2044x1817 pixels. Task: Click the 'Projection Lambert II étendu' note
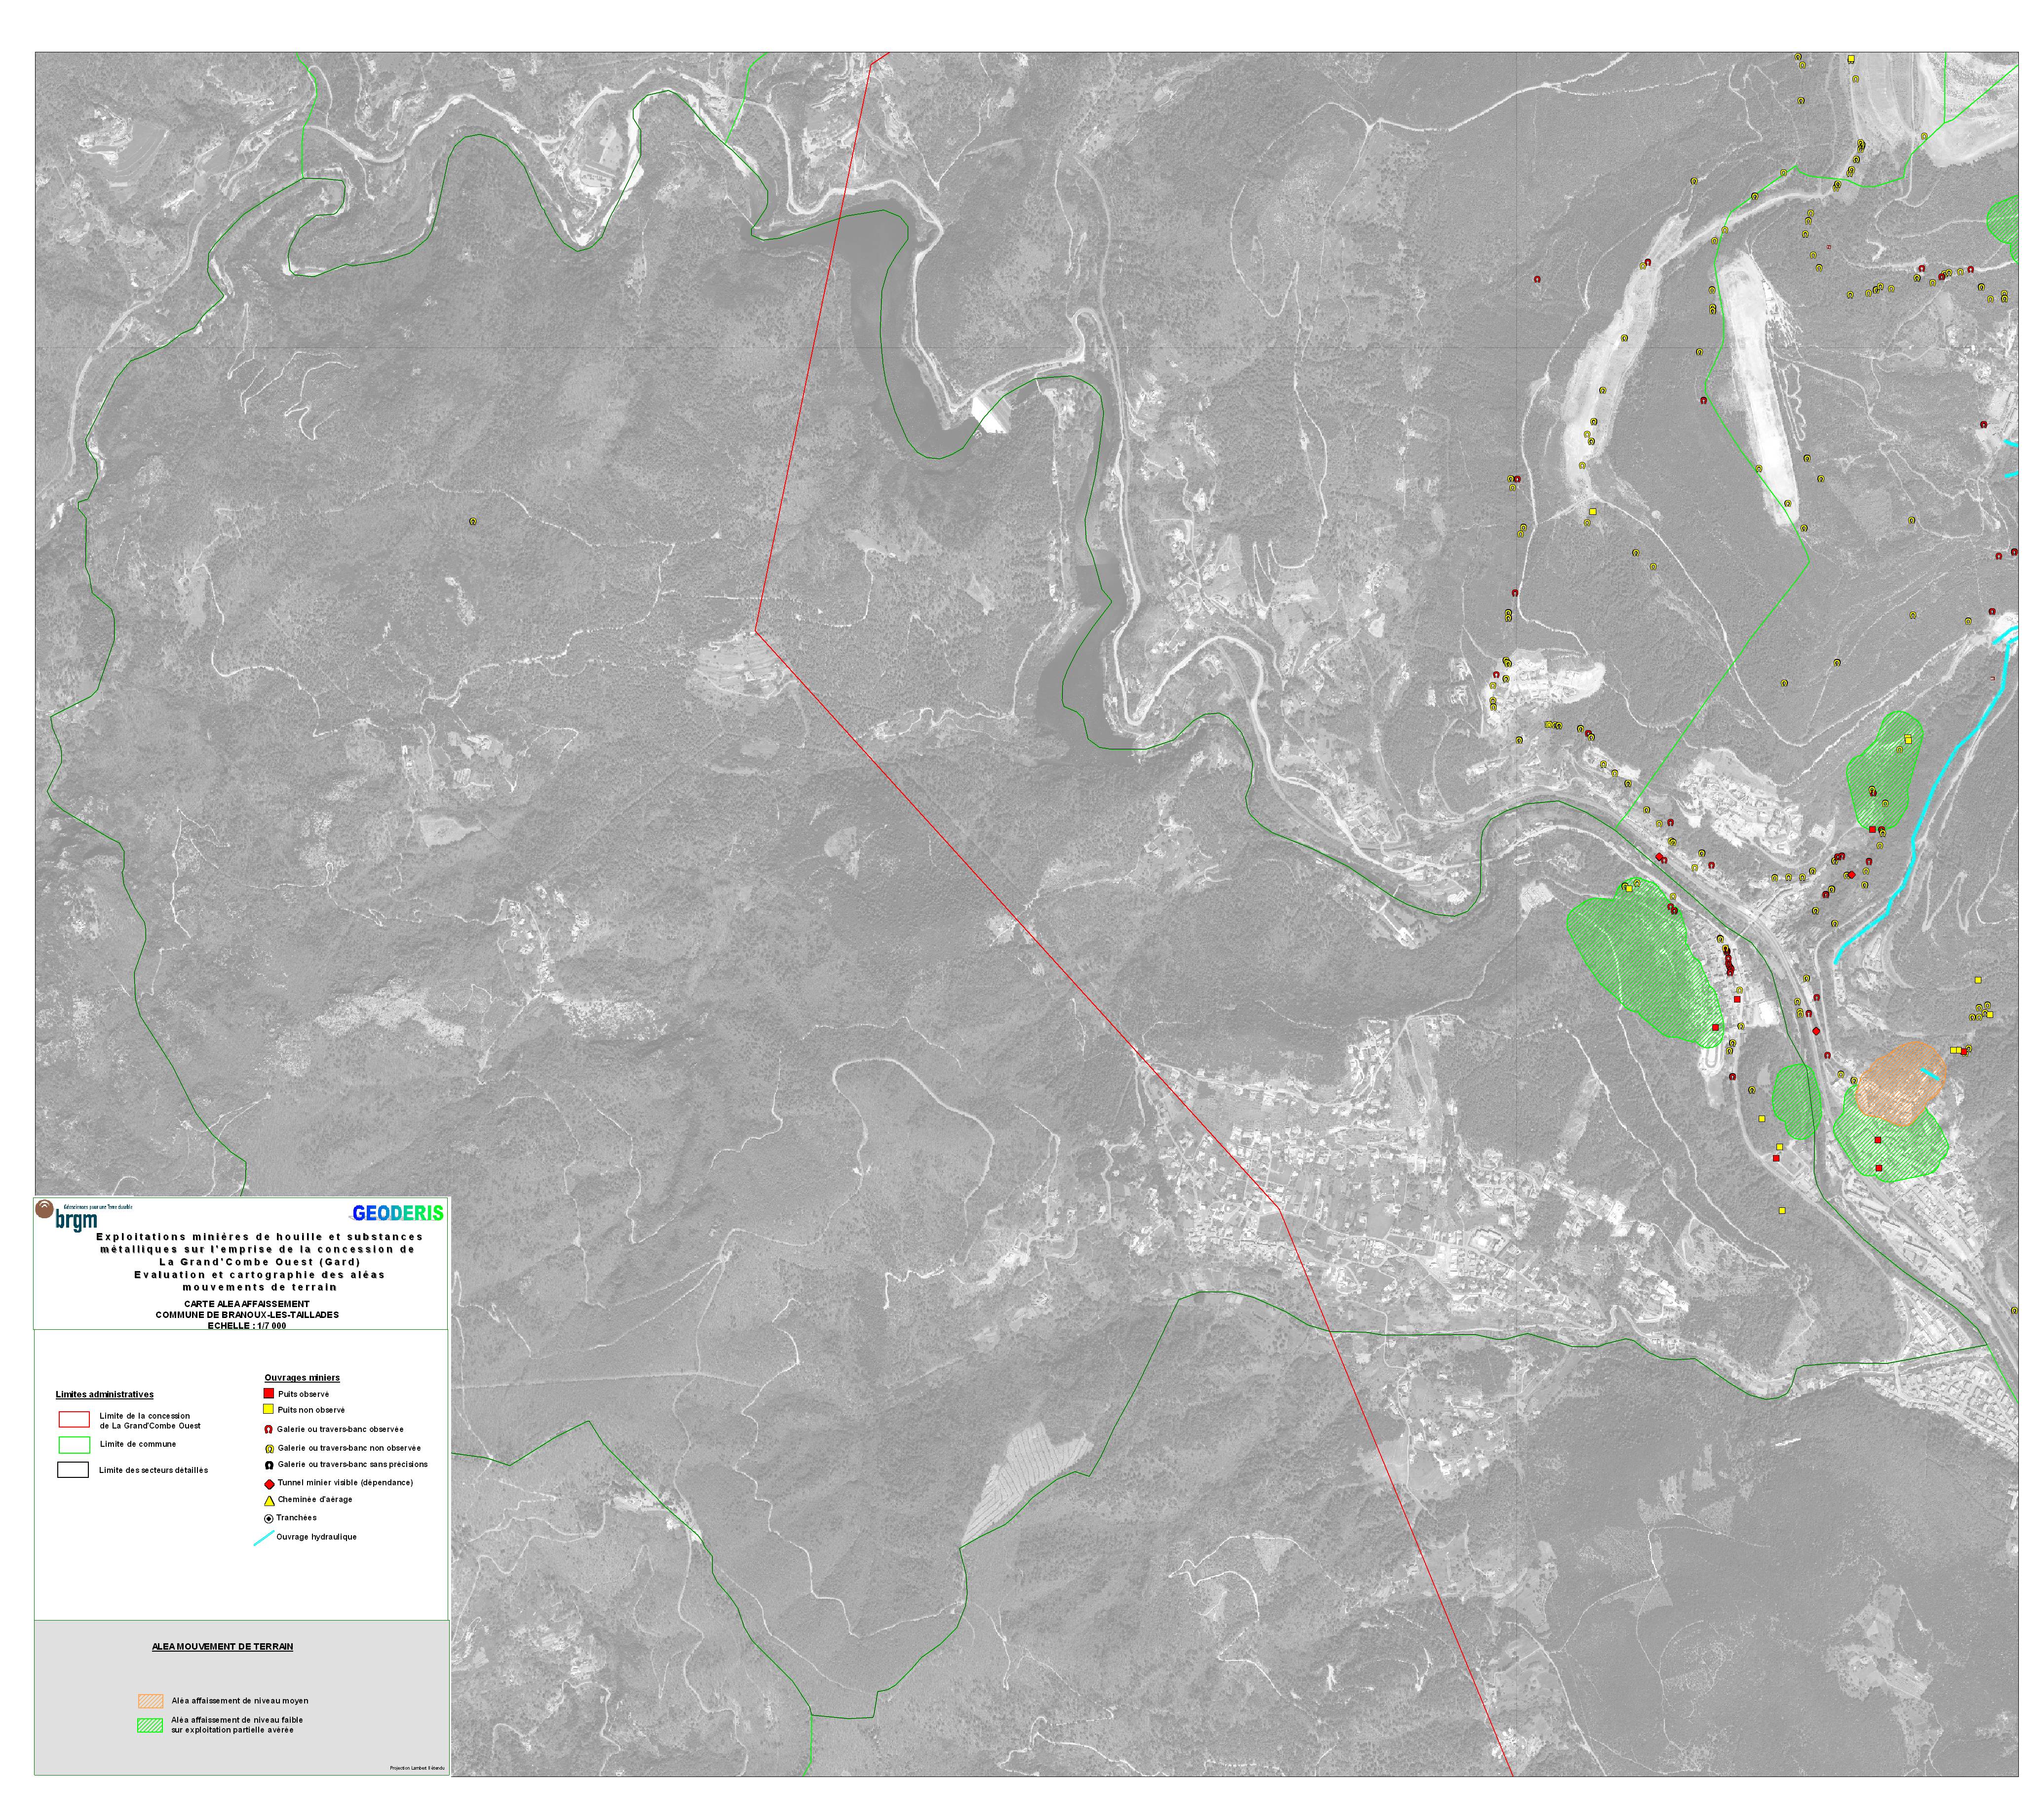click(x=417, y=1769)
